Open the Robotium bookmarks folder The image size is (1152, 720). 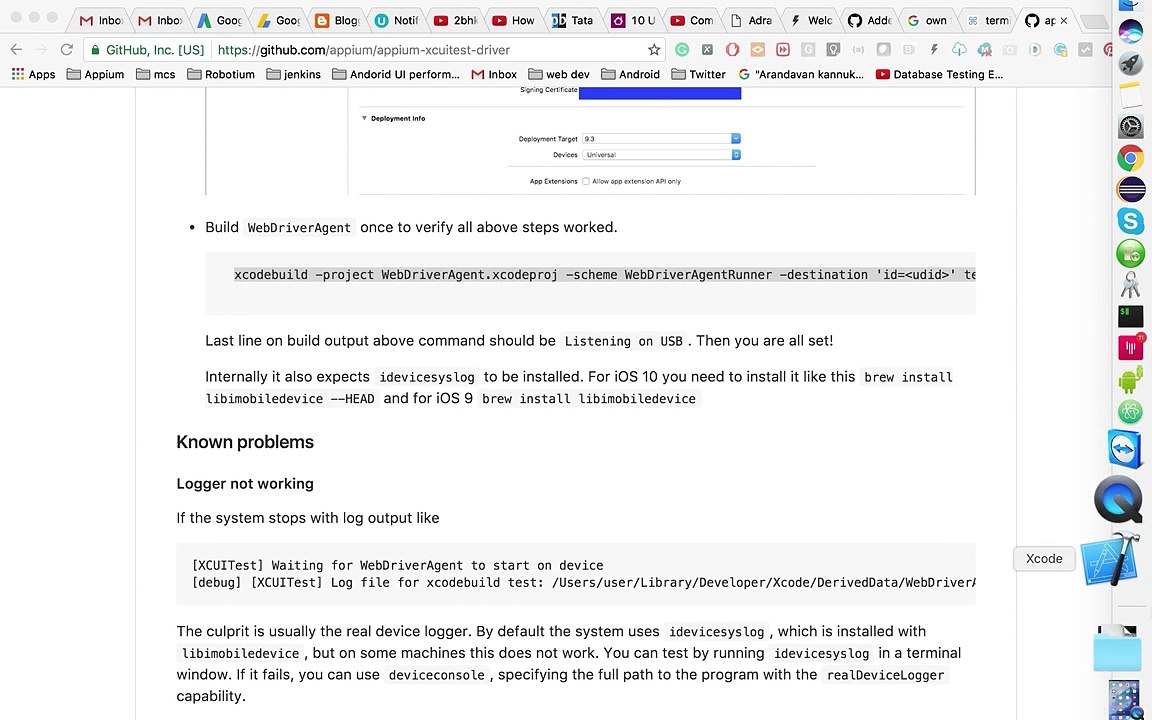(220, 74)
